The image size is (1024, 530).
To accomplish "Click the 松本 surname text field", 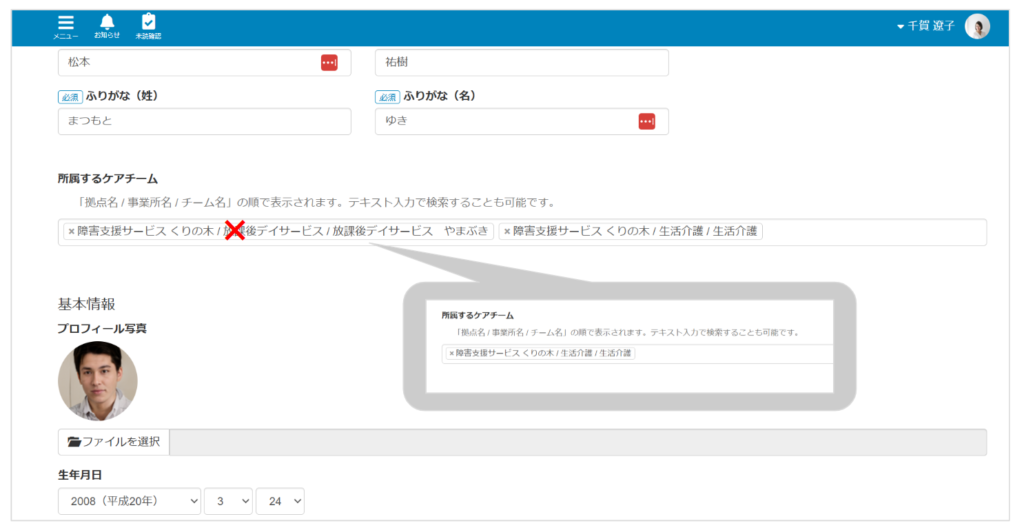I will (185, 62).
